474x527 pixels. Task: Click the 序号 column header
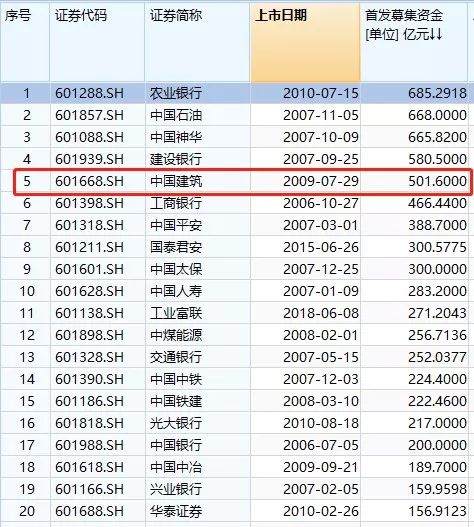(x=25, y=42)
